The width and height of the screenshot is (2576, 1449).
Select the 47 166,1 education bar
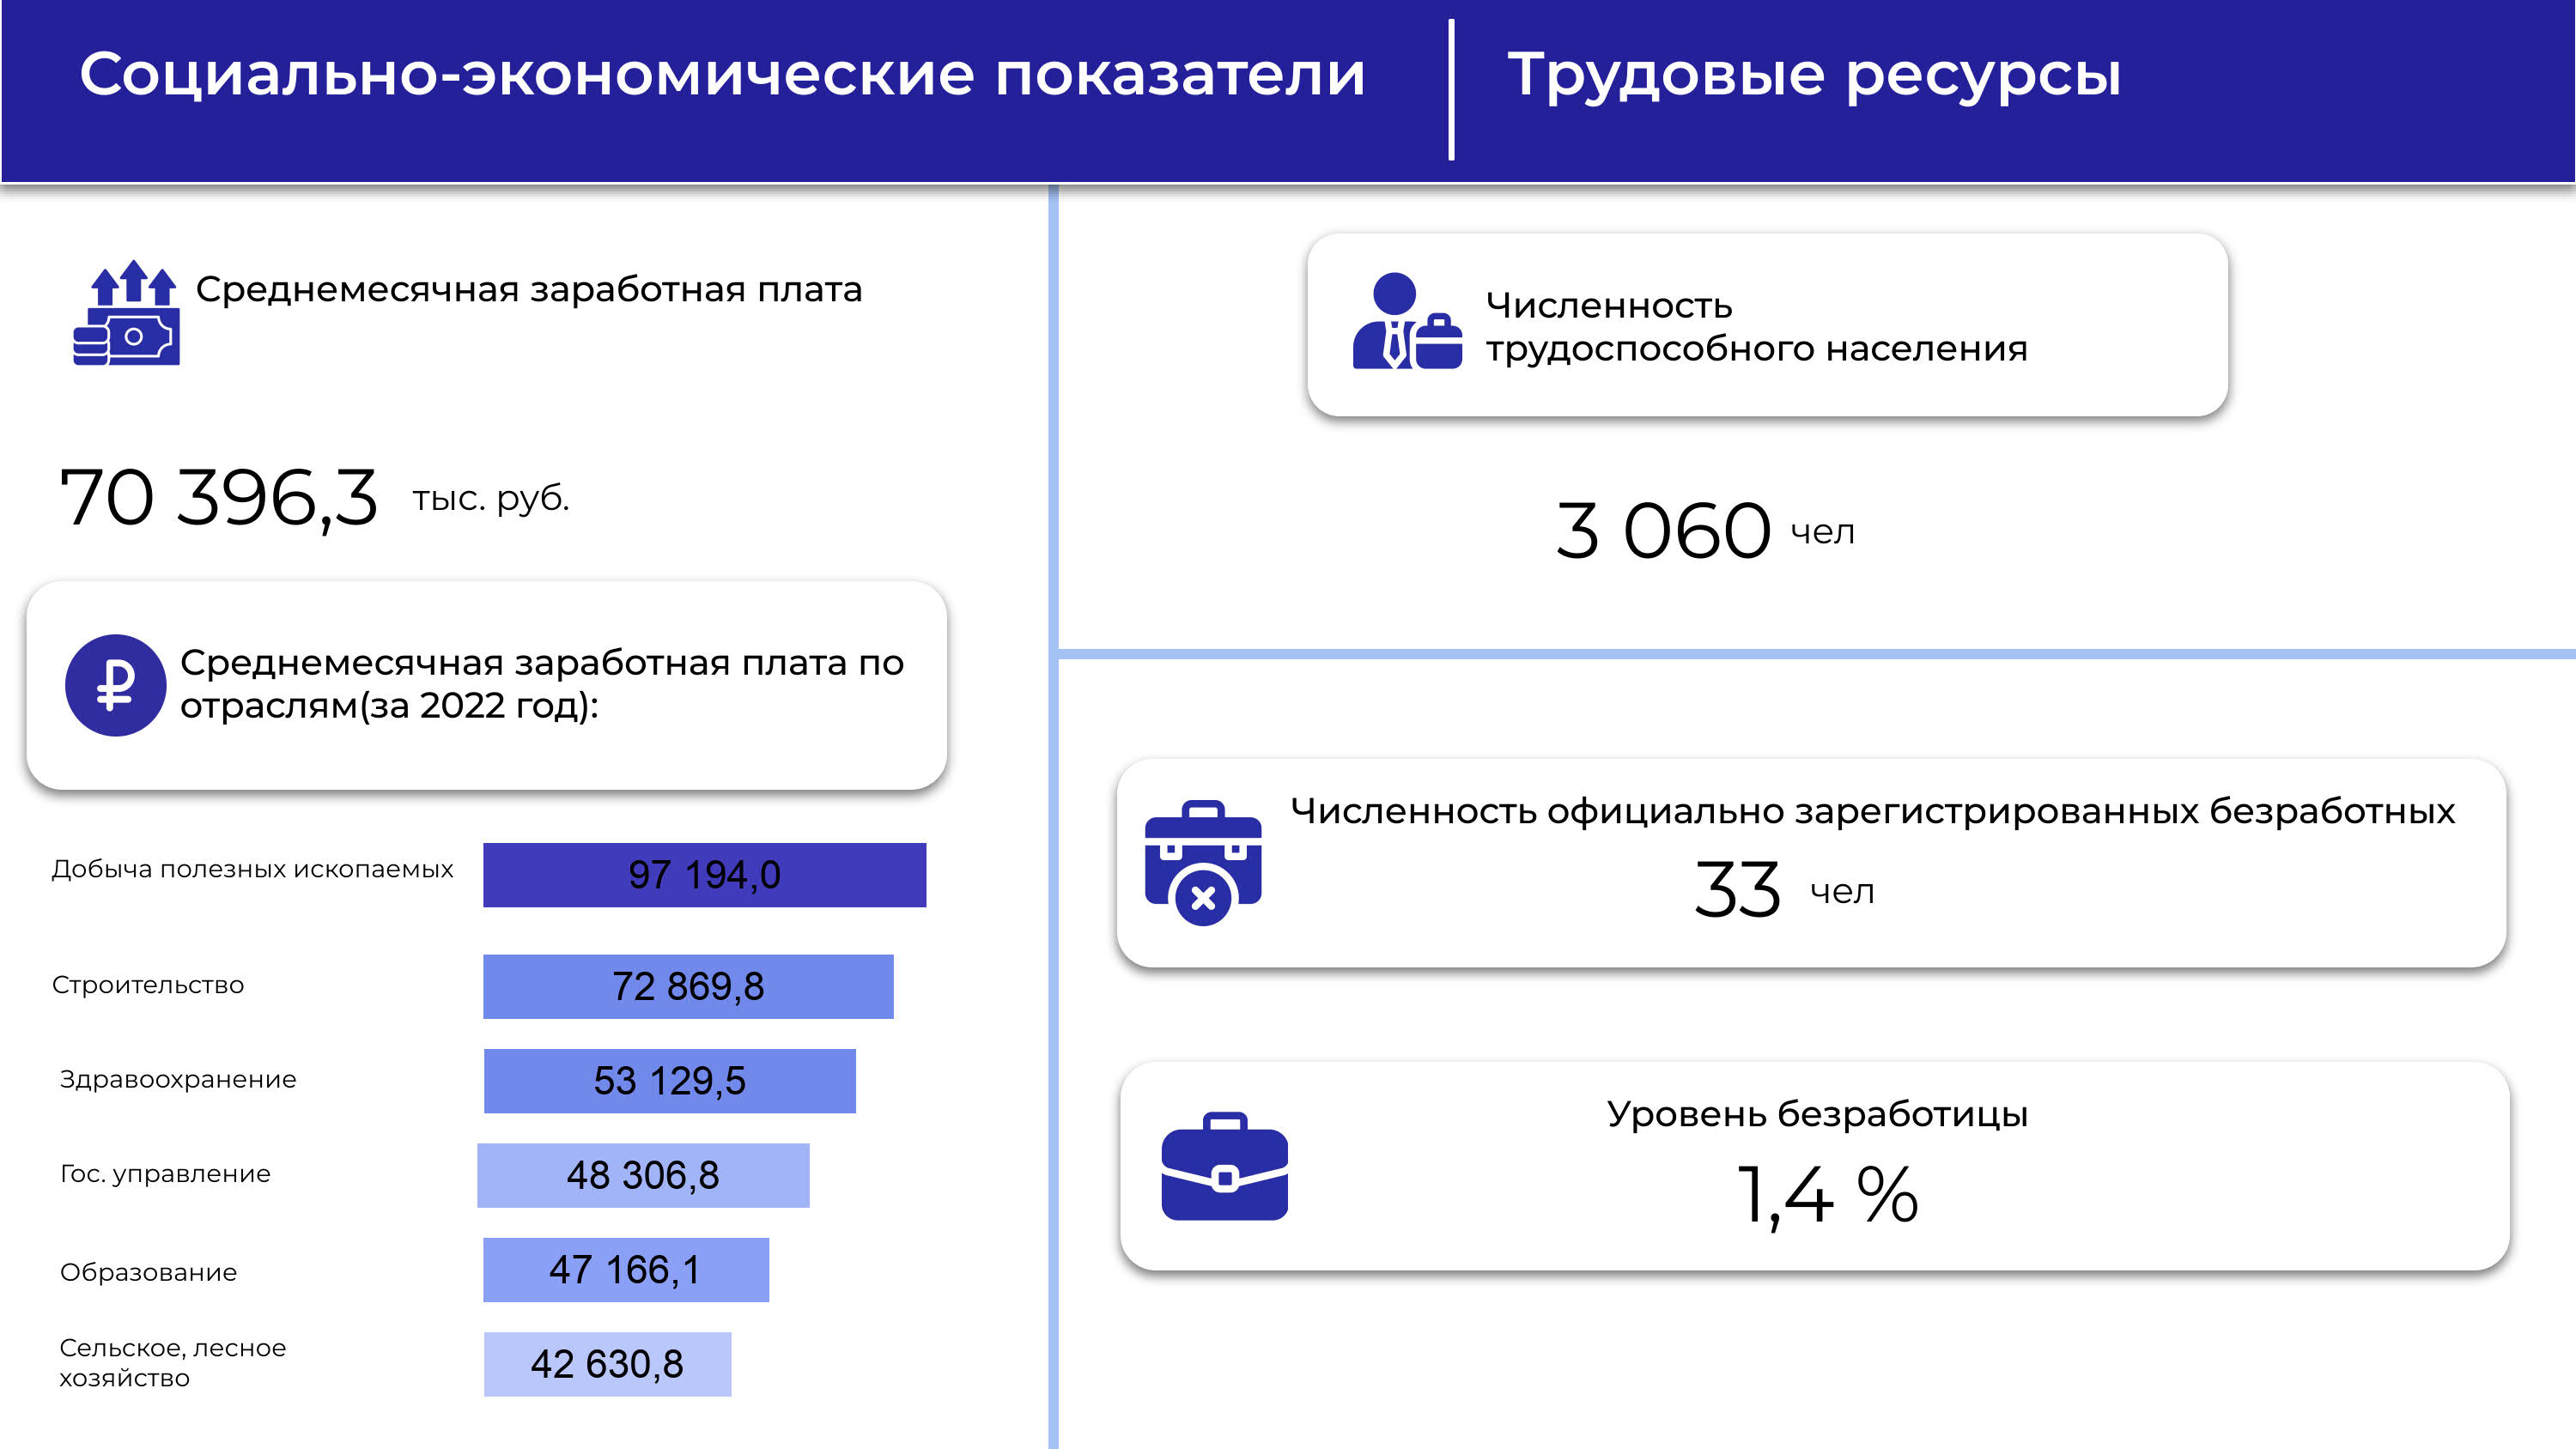click(626, 1270)
